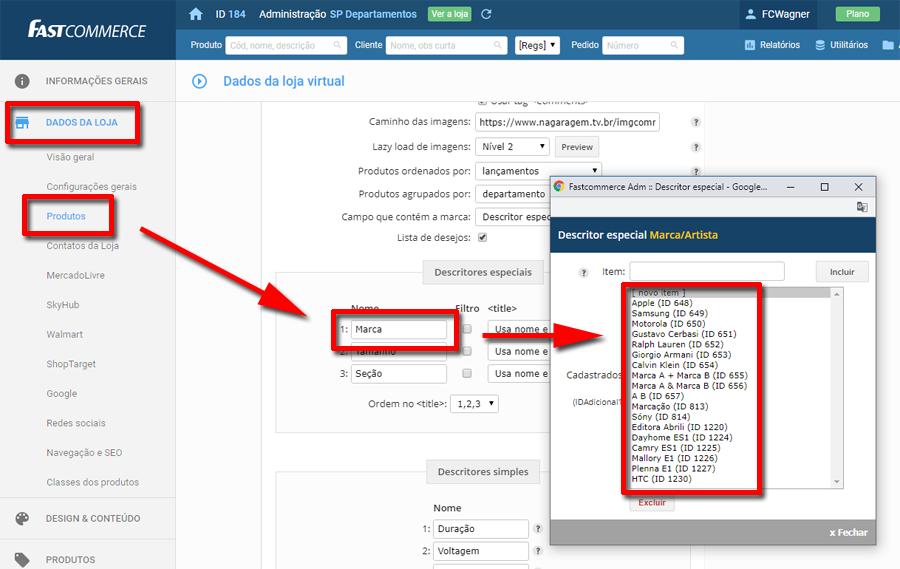Image resolution: width=900 pixels, height=569 pixels.
Task: Click the popup list scrollbar down arrow
Action: [837, 482]
